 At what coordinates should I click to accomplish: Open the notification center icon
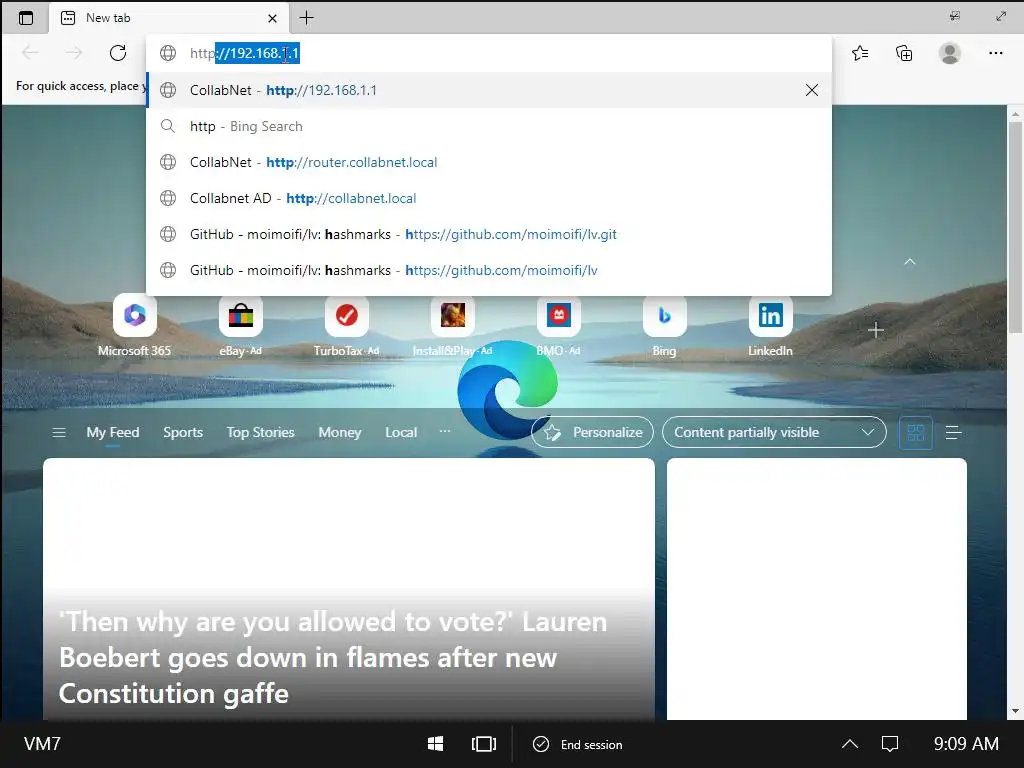click(890, 744)
